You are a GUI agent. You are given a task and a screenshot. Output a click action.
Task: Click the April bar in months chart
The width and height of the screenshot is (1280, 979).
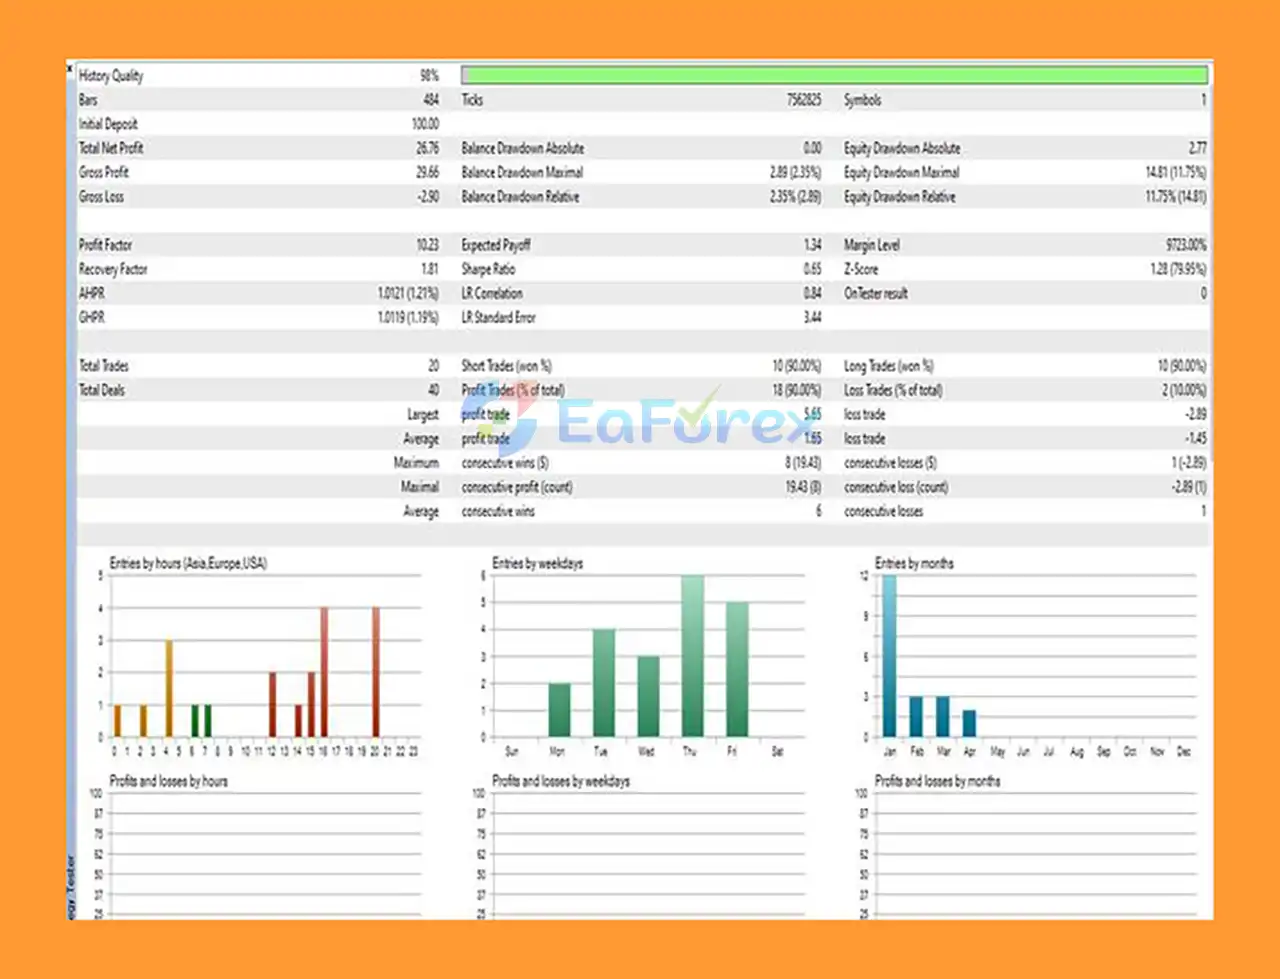969,724
